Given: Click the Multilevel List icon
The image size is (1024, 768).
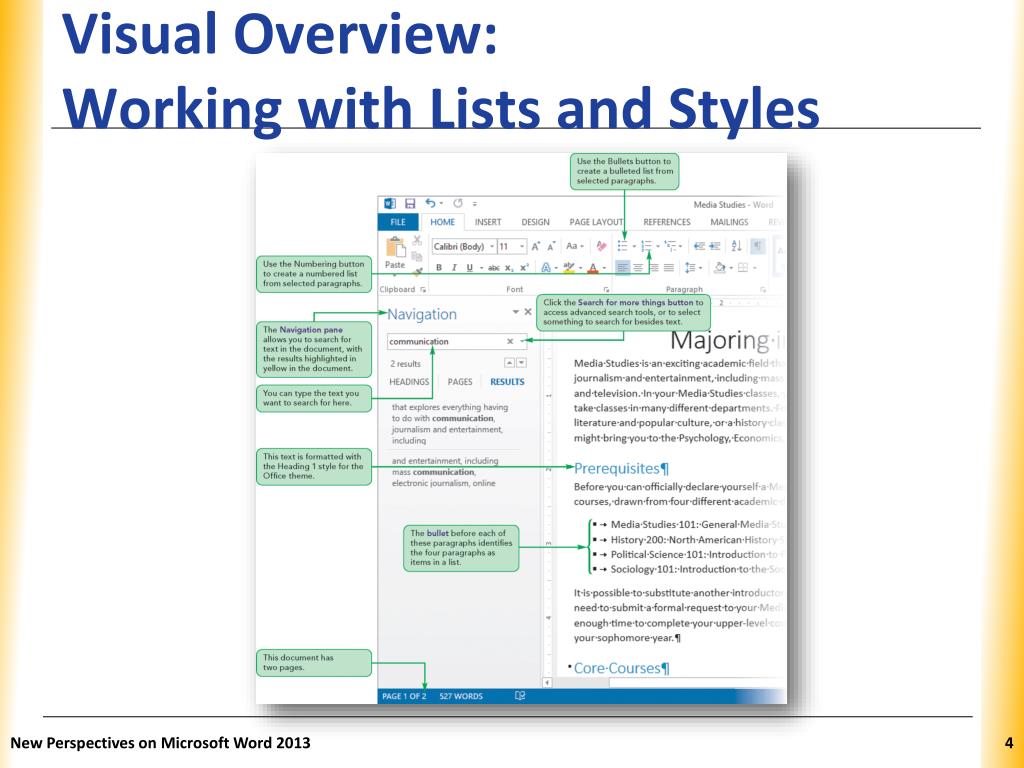Looking at the screenshot, I should click(x=671, y=246).
